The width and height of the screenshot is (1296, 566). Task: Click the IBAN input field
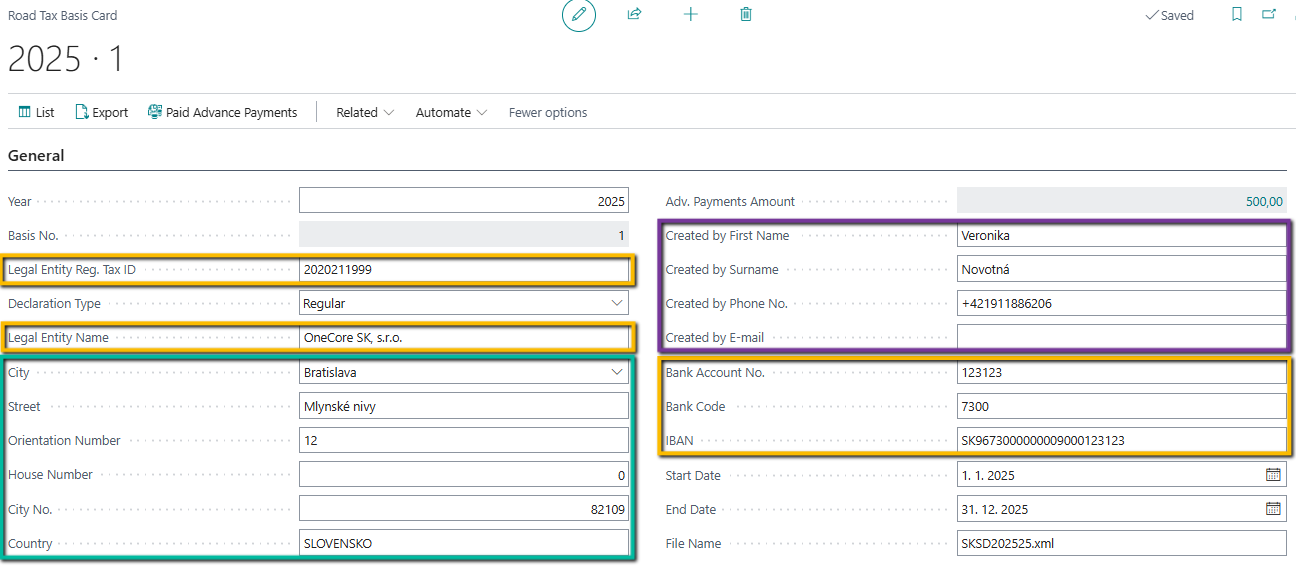coord(1120,440)
